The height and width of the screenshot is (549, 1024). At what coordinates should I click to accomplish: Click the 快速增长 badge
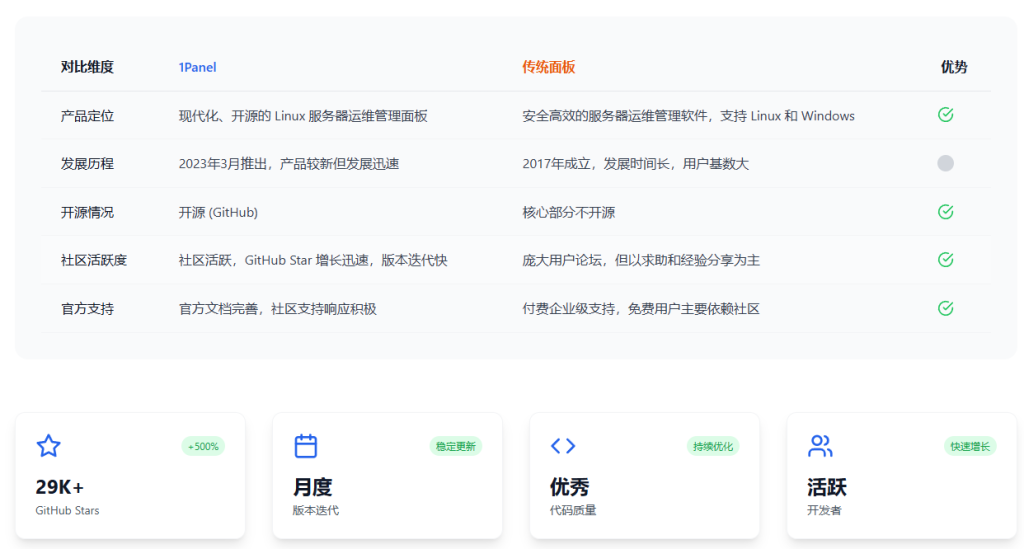(x=970, y=446)
